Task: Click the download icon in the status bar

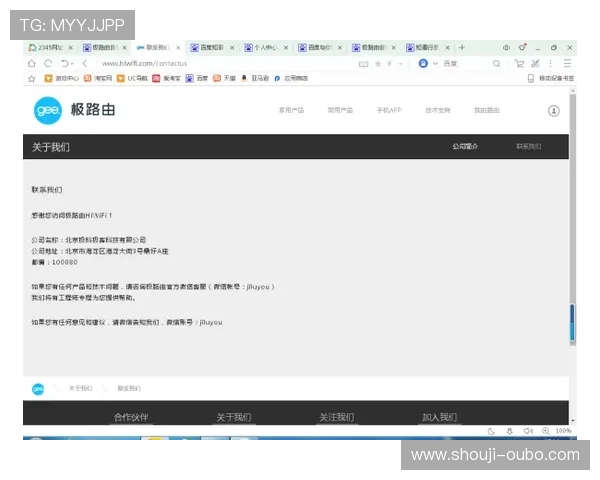Action: (x=510, y=431)
